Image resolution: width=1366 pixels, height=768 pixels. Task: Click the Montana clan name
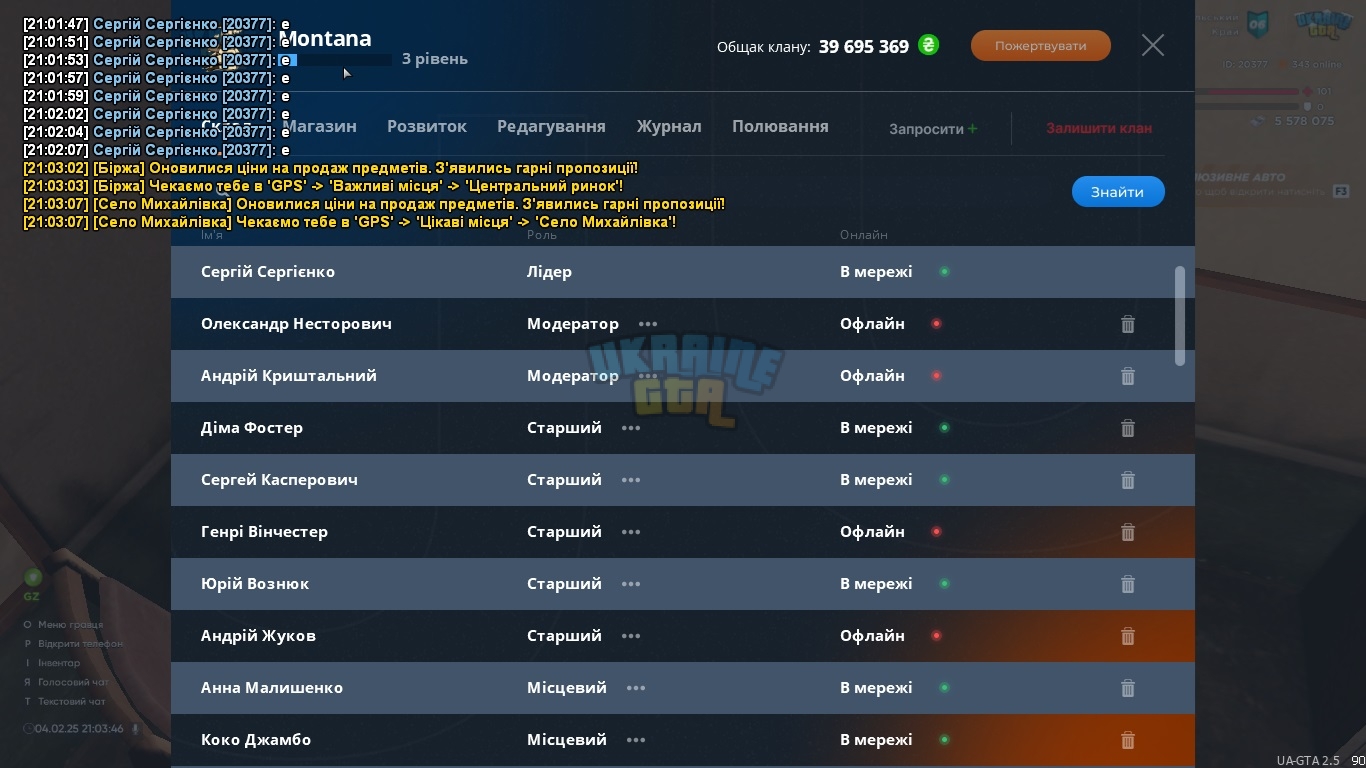click(x=325, y=38)
